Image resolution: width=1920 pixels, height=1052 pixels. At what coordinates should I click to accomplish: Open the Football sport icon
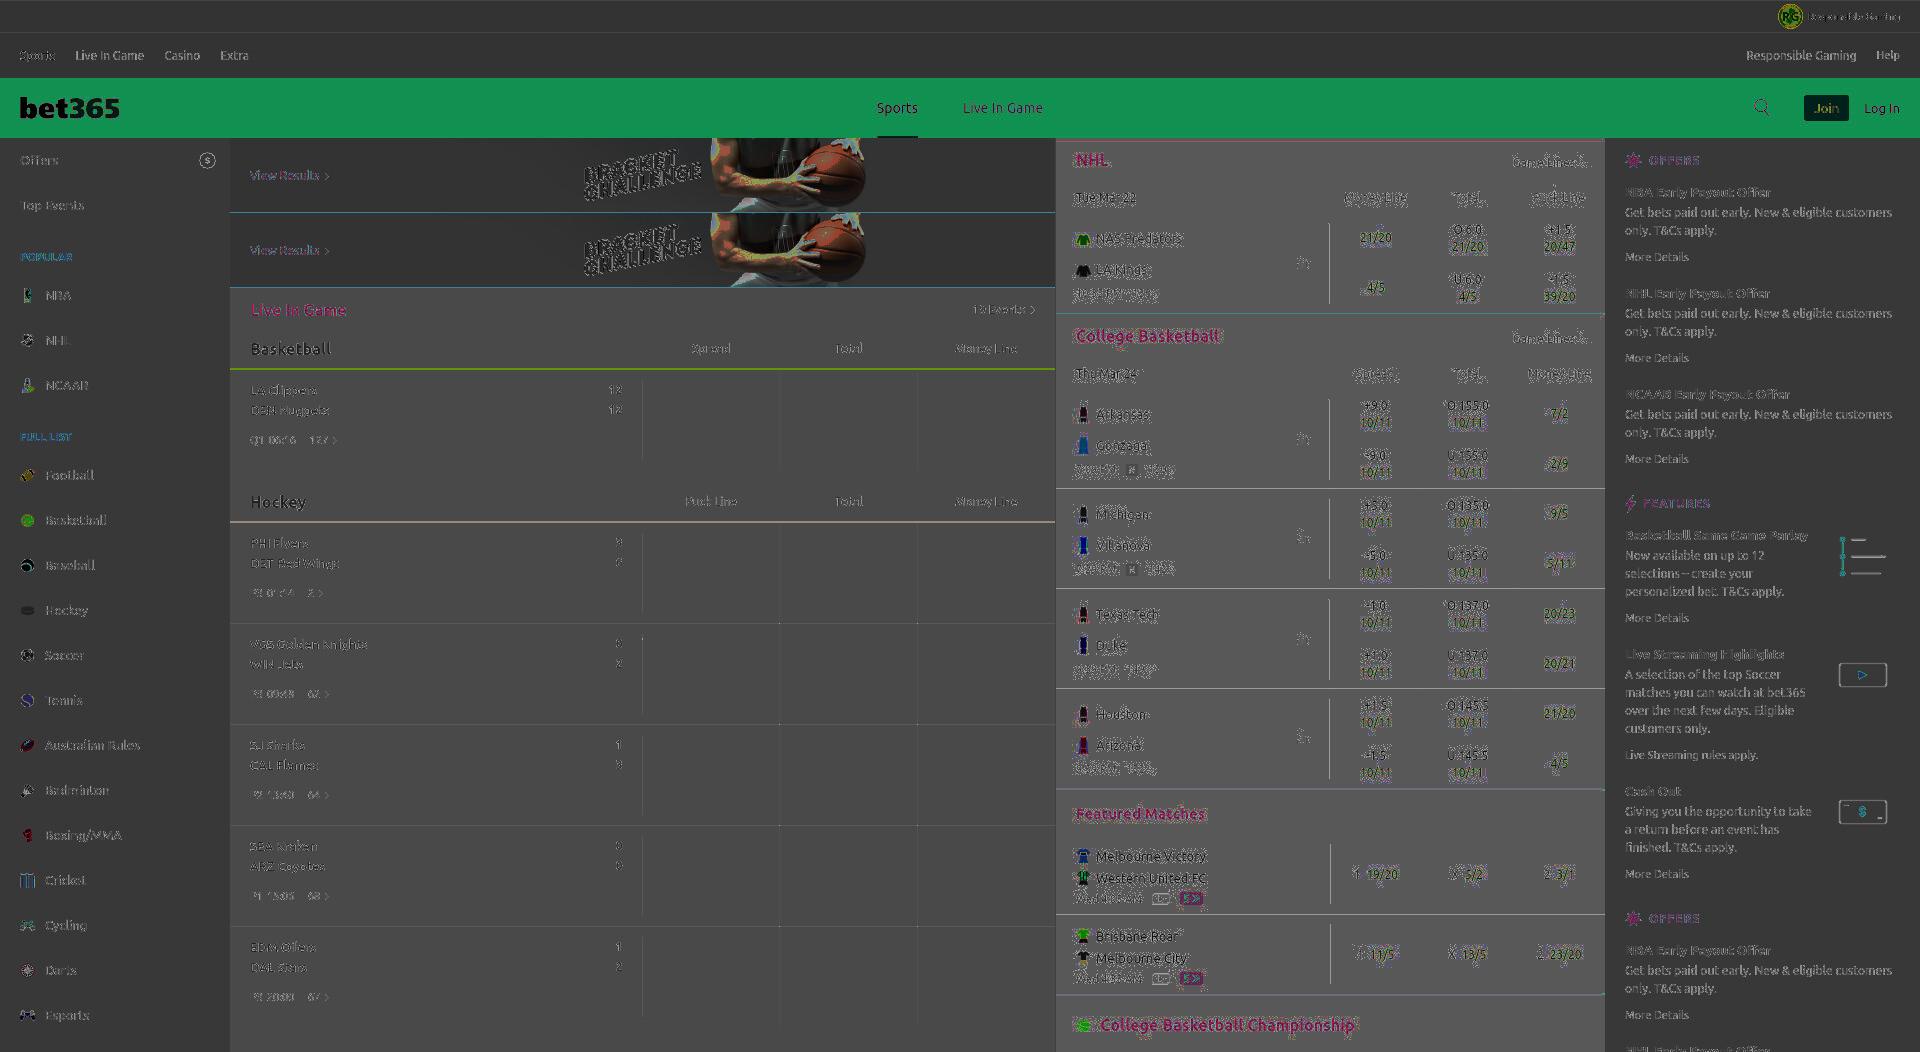[28, 475]
